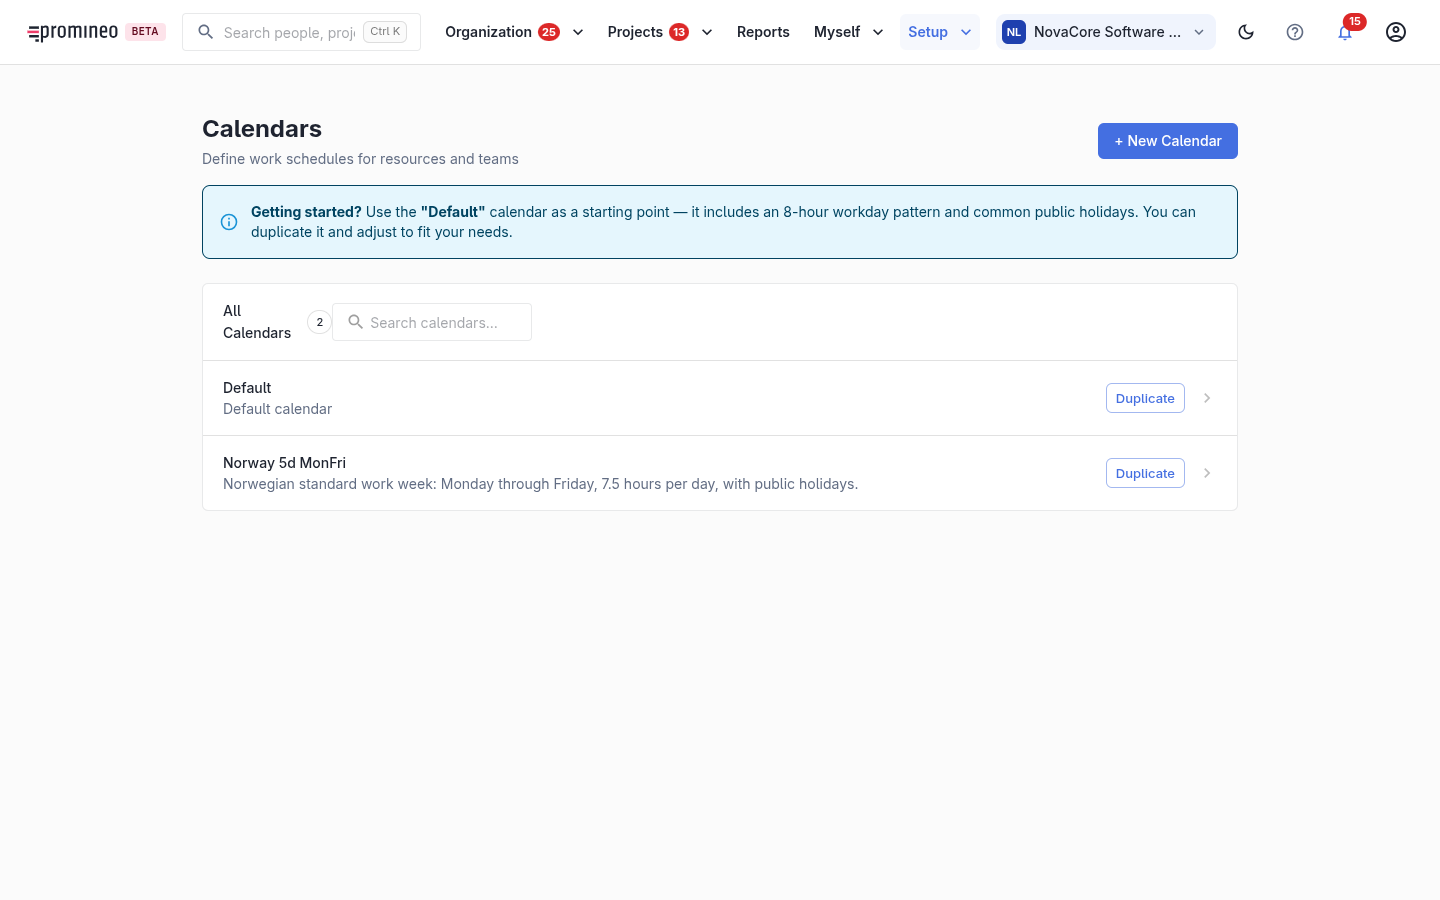This screenshot has height=900, width=1440.
Task: Open the NovaCore Software organization switcher
Action: coord(1105,32)
